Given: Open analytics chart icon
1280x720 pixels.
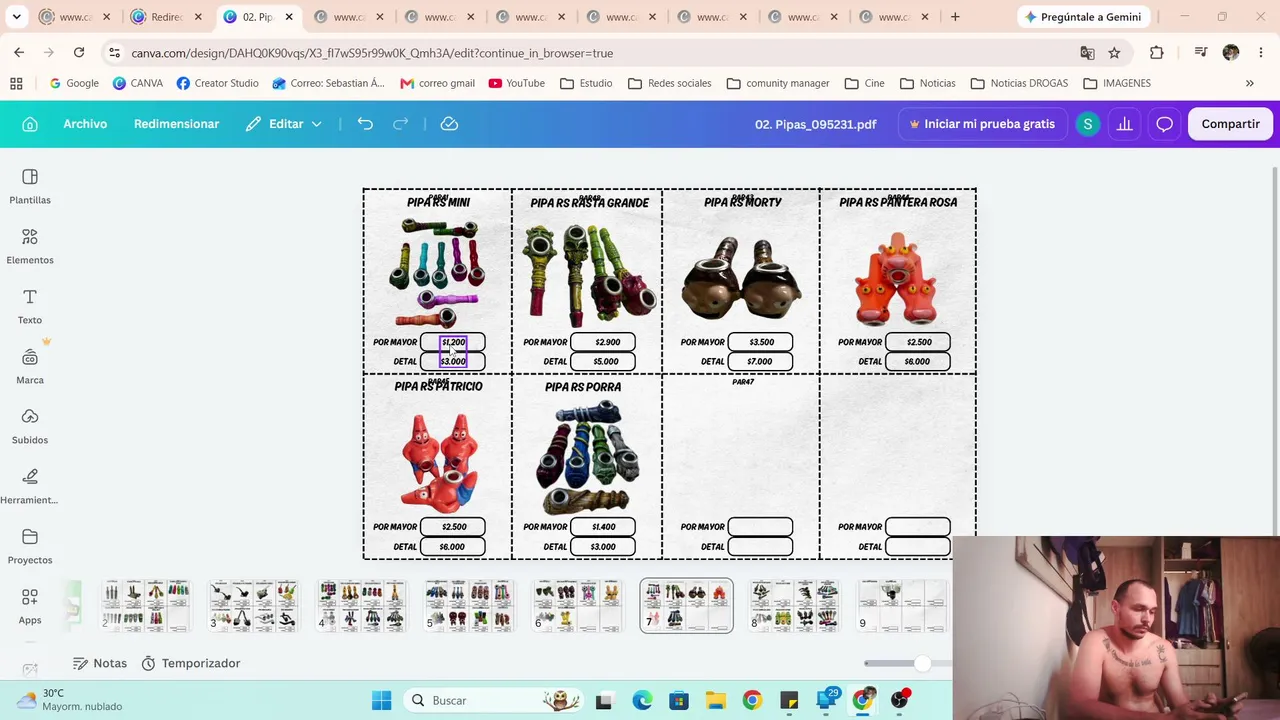Looking at the screenshot, I should tap(1125, 124).
